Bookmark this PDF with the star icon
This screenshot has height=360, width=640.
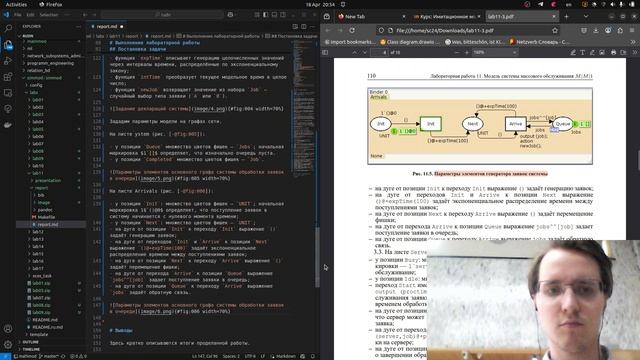[x=555, y=30]
